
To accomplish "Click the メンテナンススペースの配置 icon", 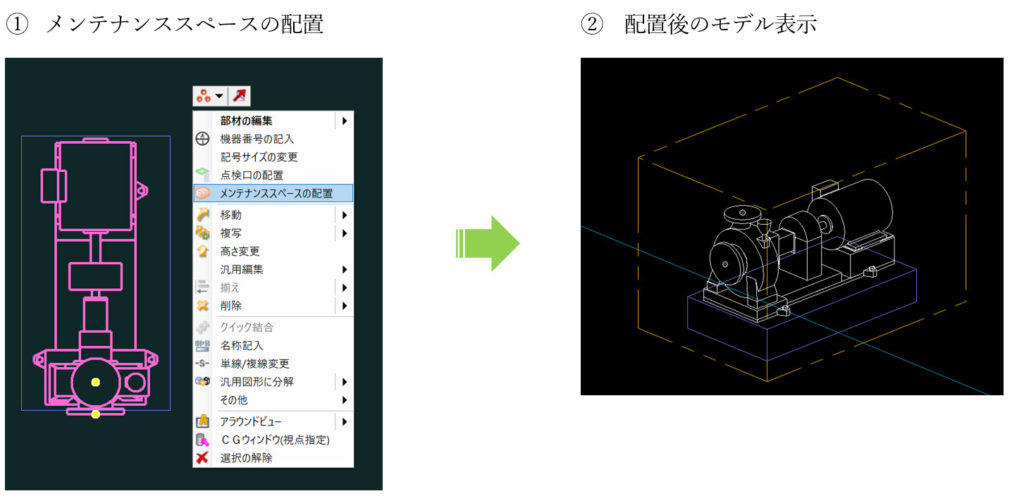I will (x=202, y=193).
